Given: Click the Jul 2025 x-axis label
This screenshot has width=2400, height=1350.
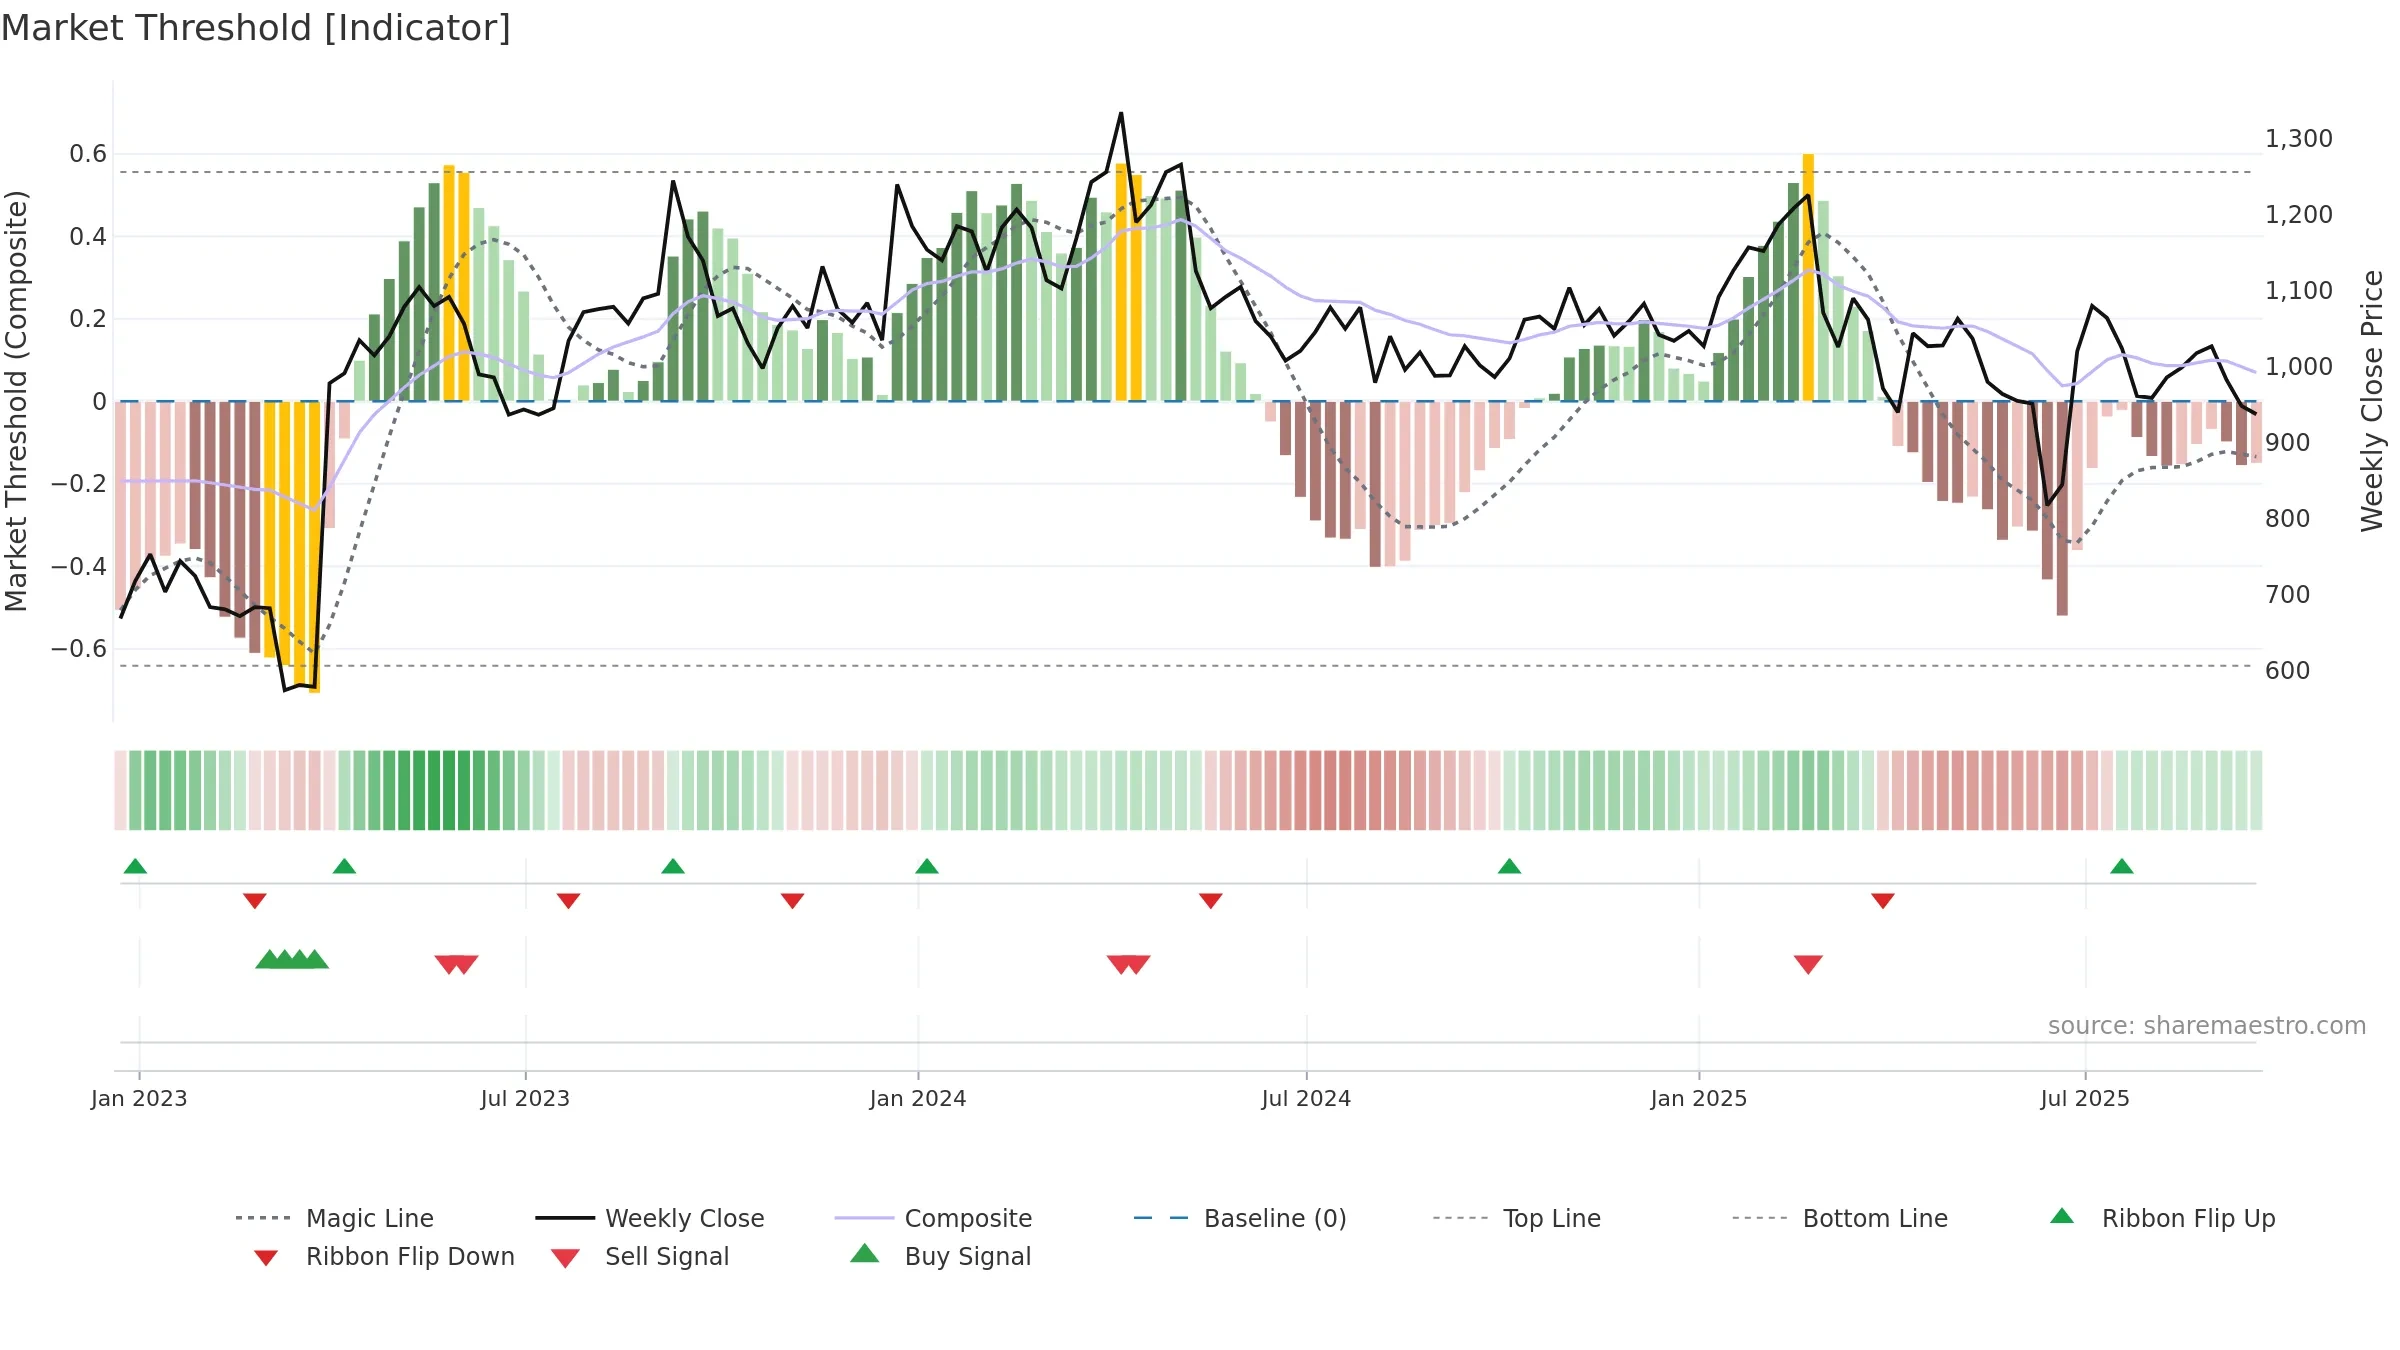Looking at the screenshot, I should (2085, 1098).
